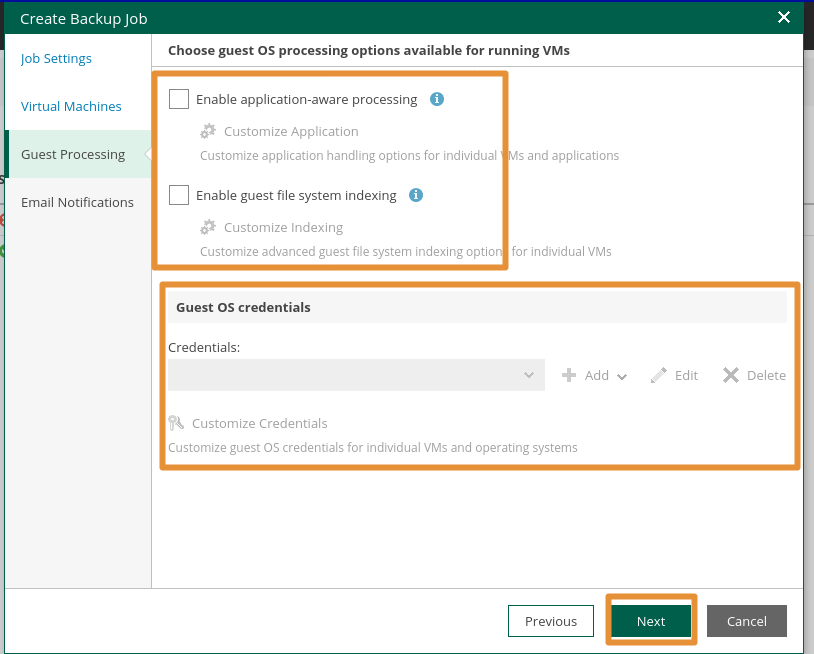
Task: Click the Customize Application gear icon
Action: pyautogui.click(x=207, y=131)
